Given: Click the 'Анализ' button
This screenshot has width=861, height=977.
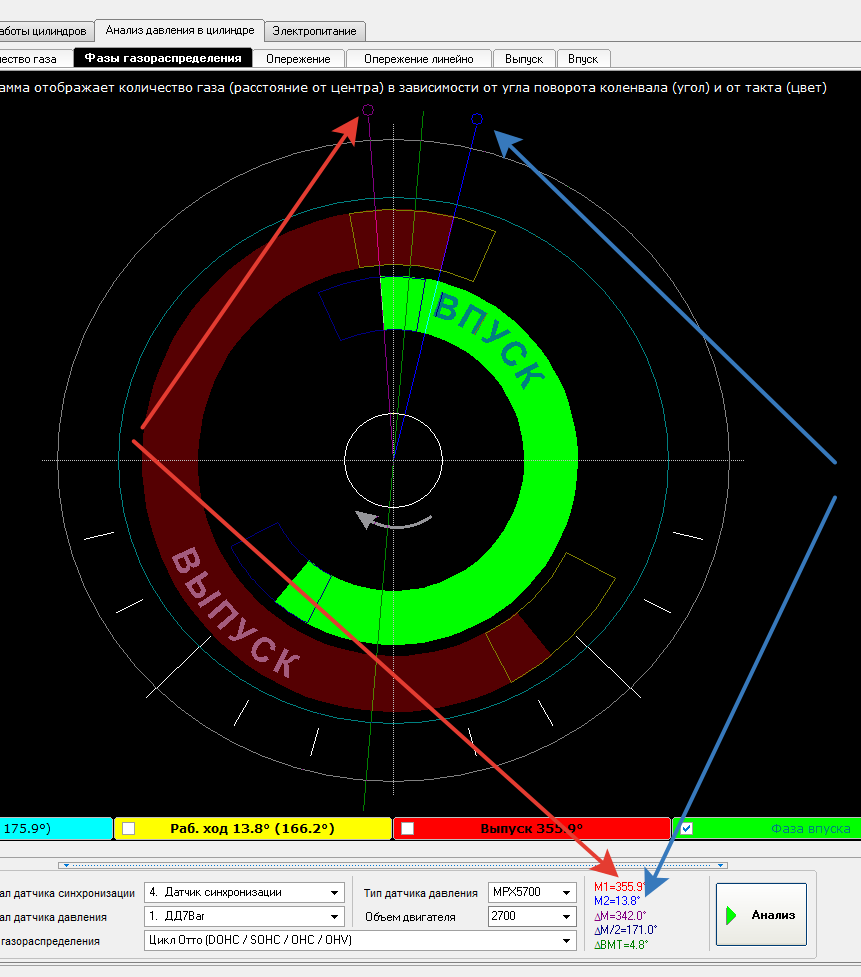Looking at the screenshot, I should click(x=761, y=914).
